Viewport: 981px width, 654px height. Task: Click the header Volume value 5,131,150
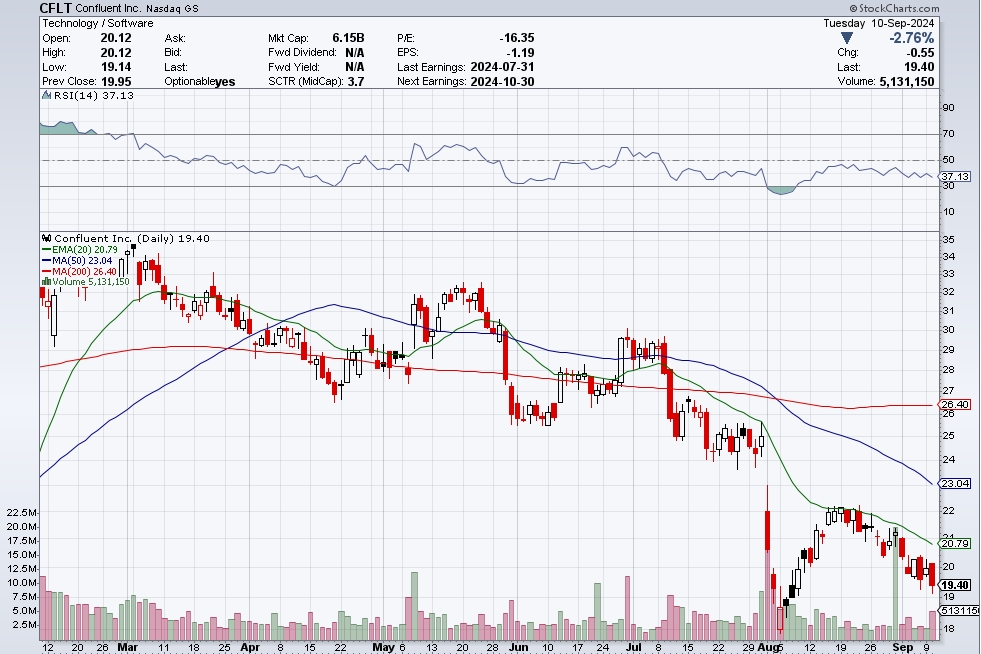[907, 81]
